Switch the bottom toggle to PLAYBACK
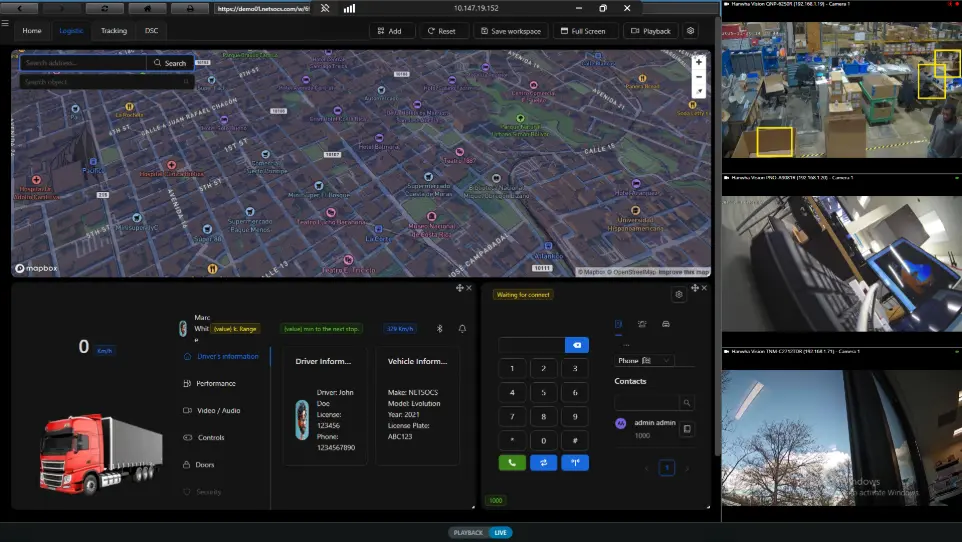 coord(468,533)
